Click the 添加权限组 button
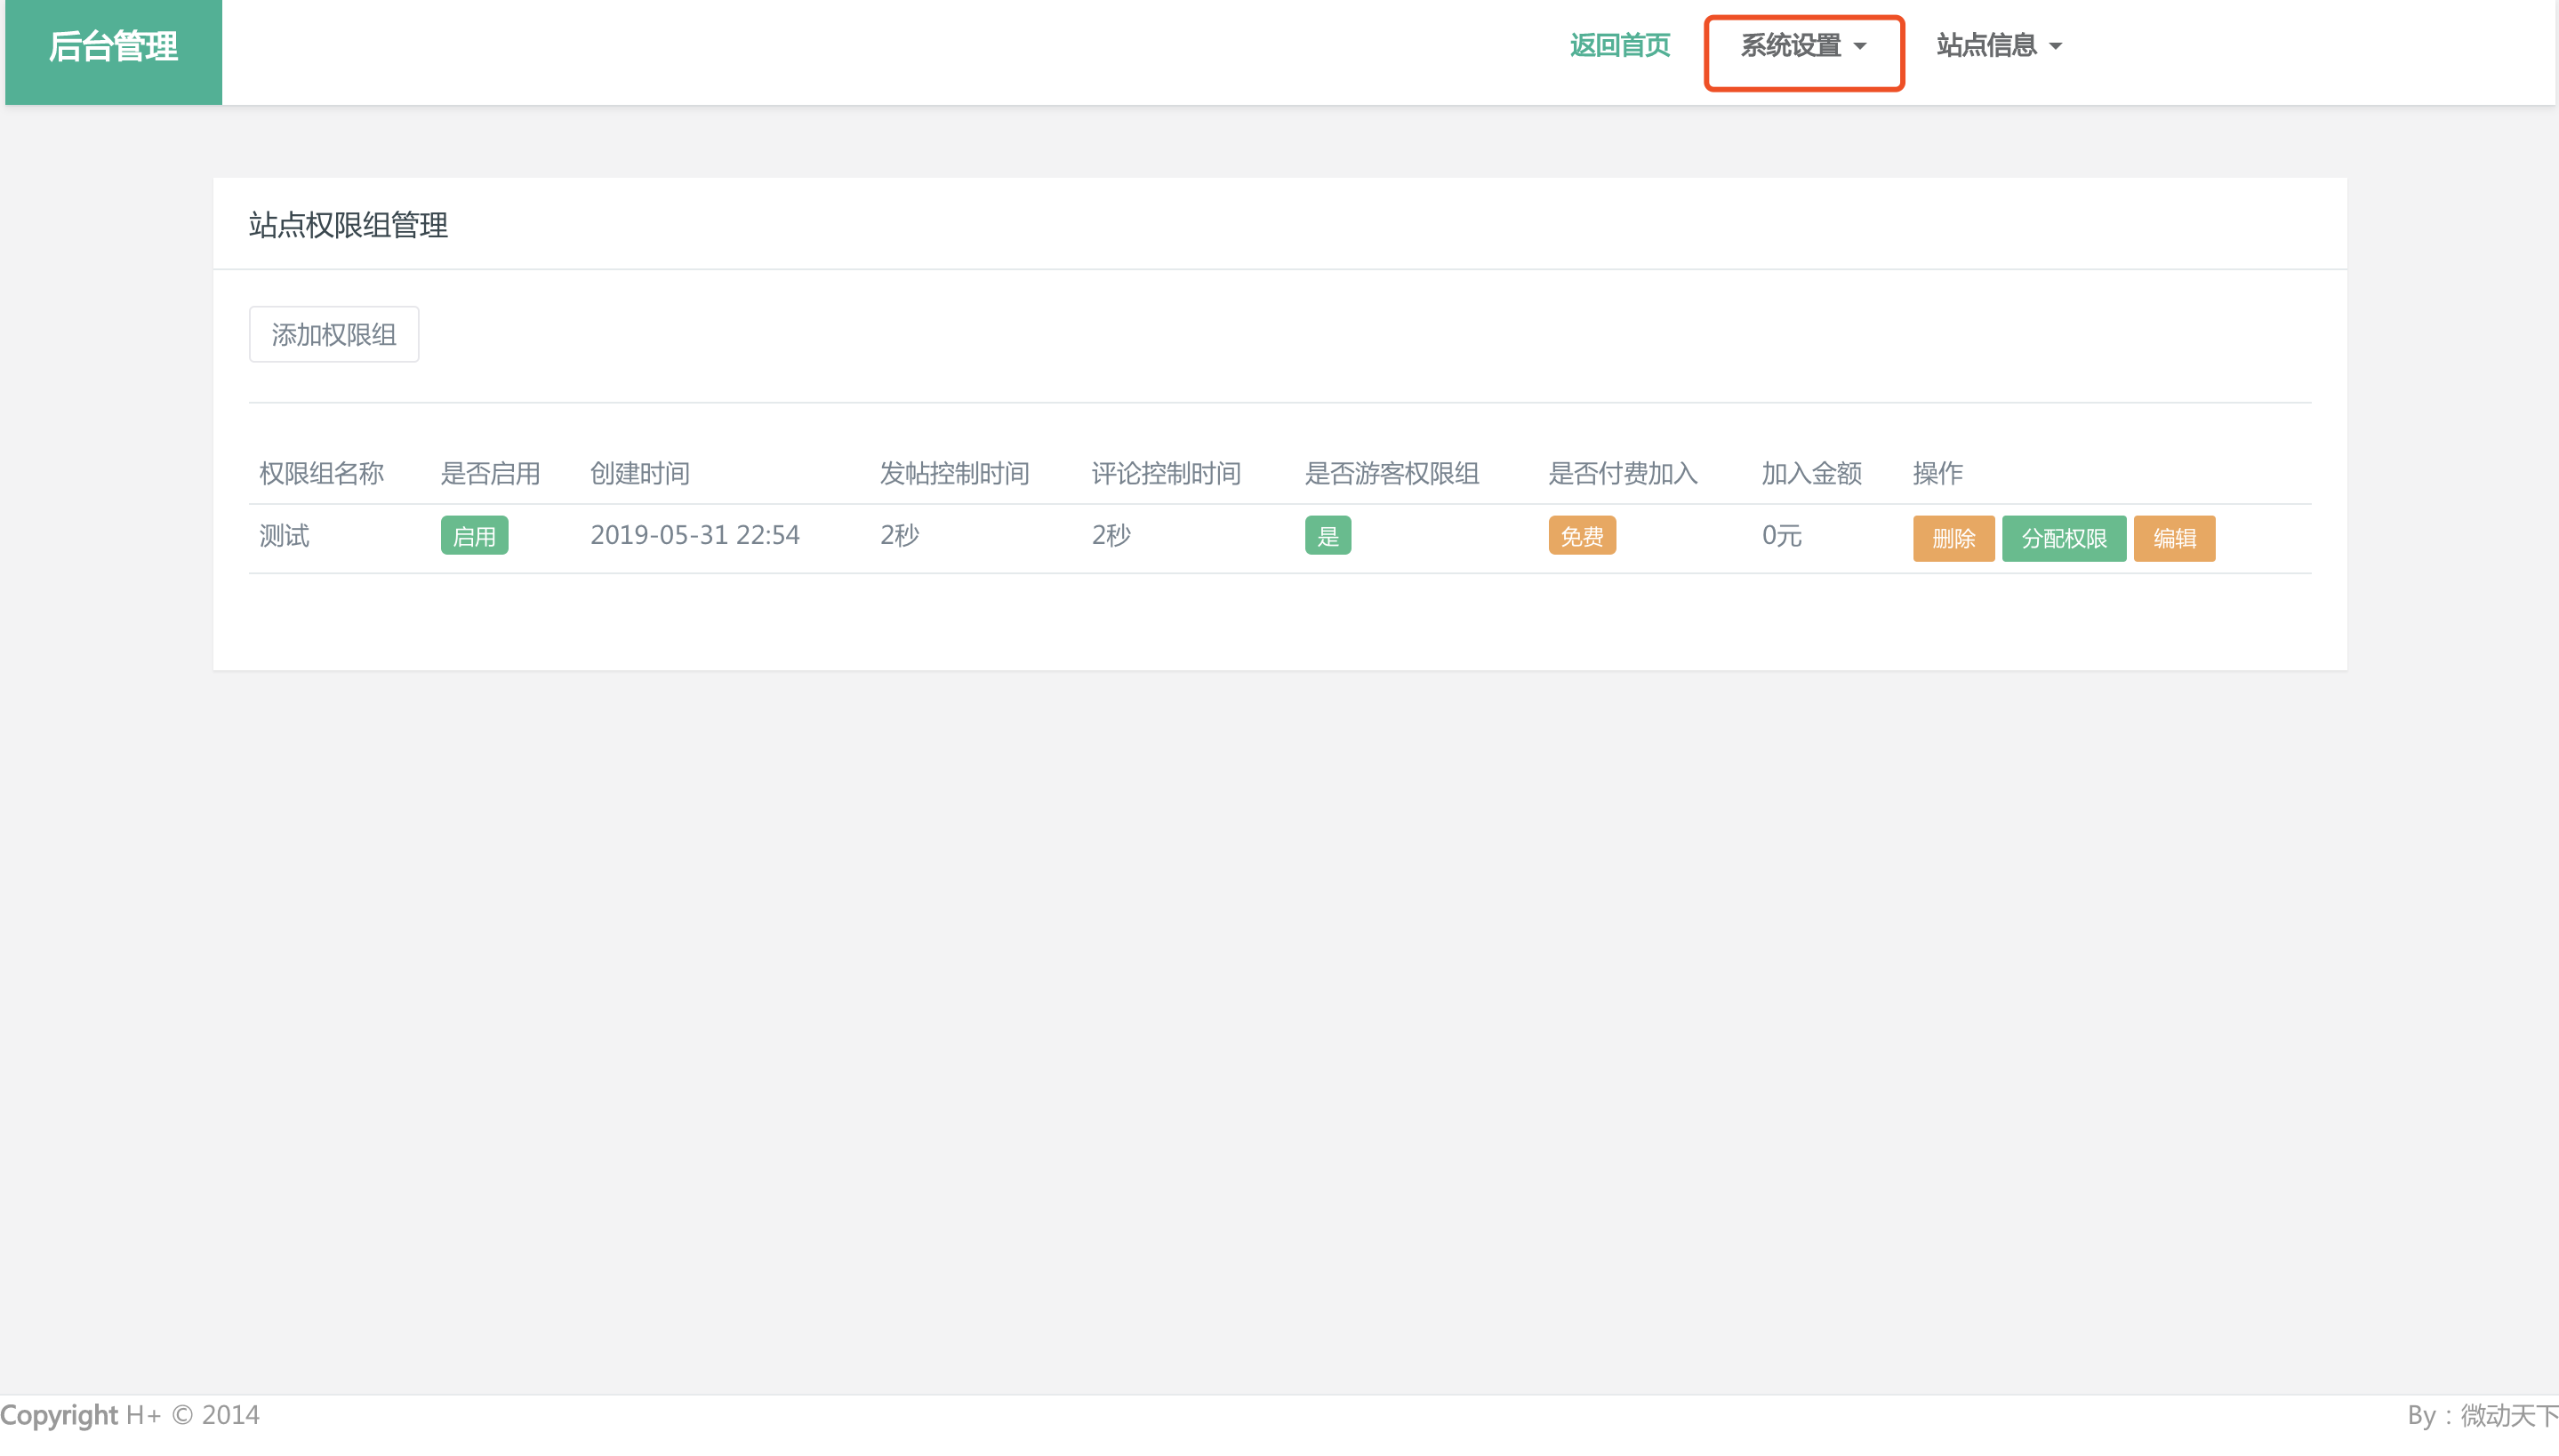The image size is (2559, 1456). [334, 334]
